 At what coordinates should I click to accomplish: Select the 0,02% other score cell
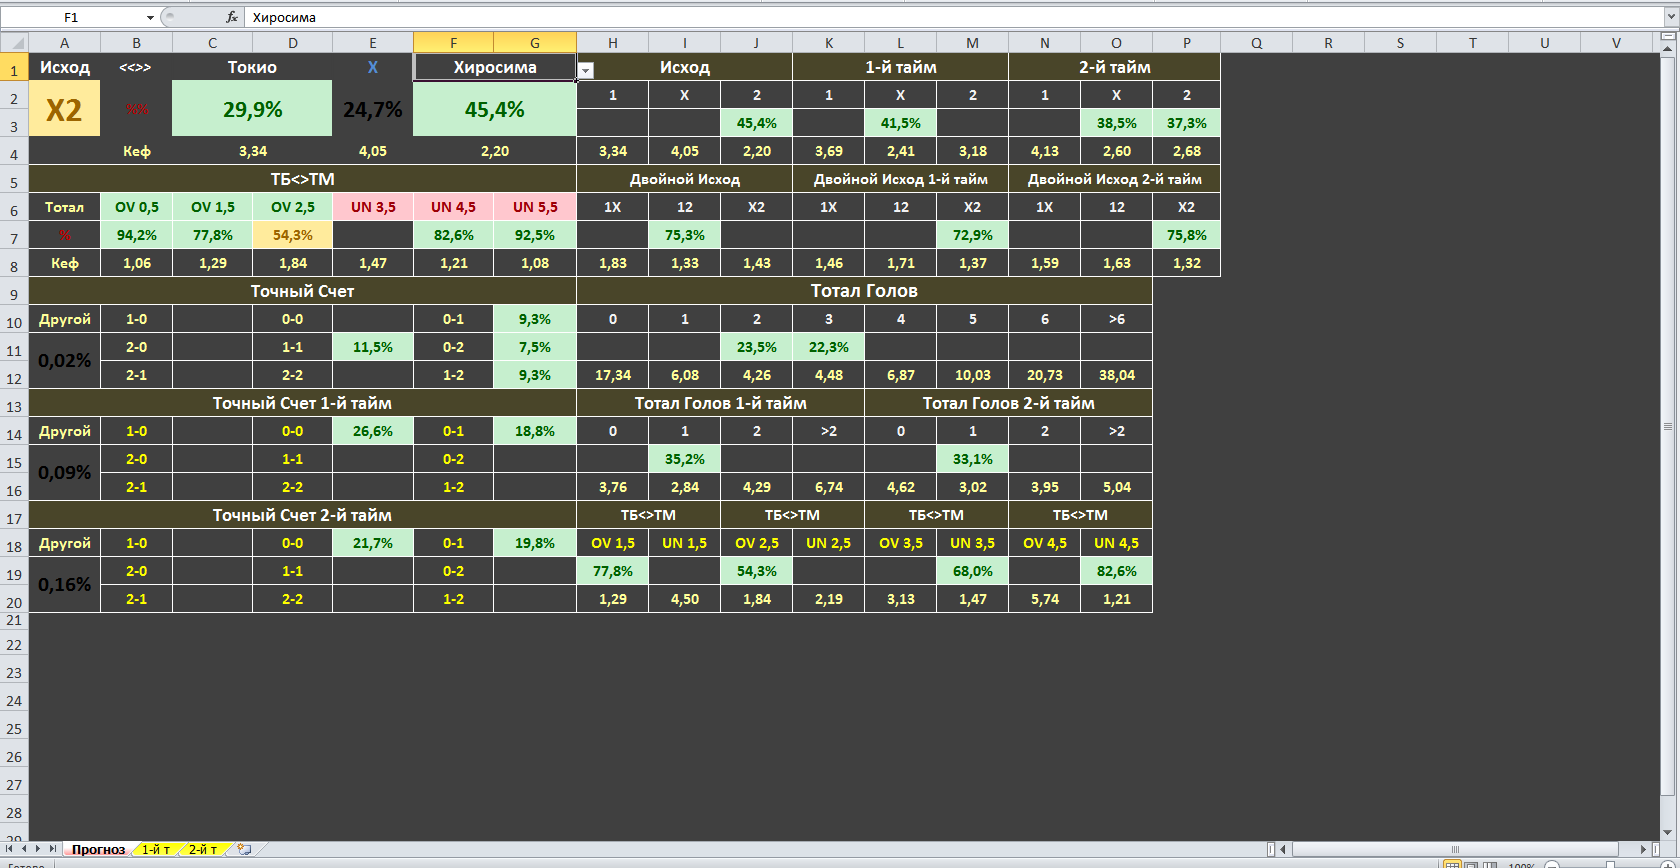point(65,361)
